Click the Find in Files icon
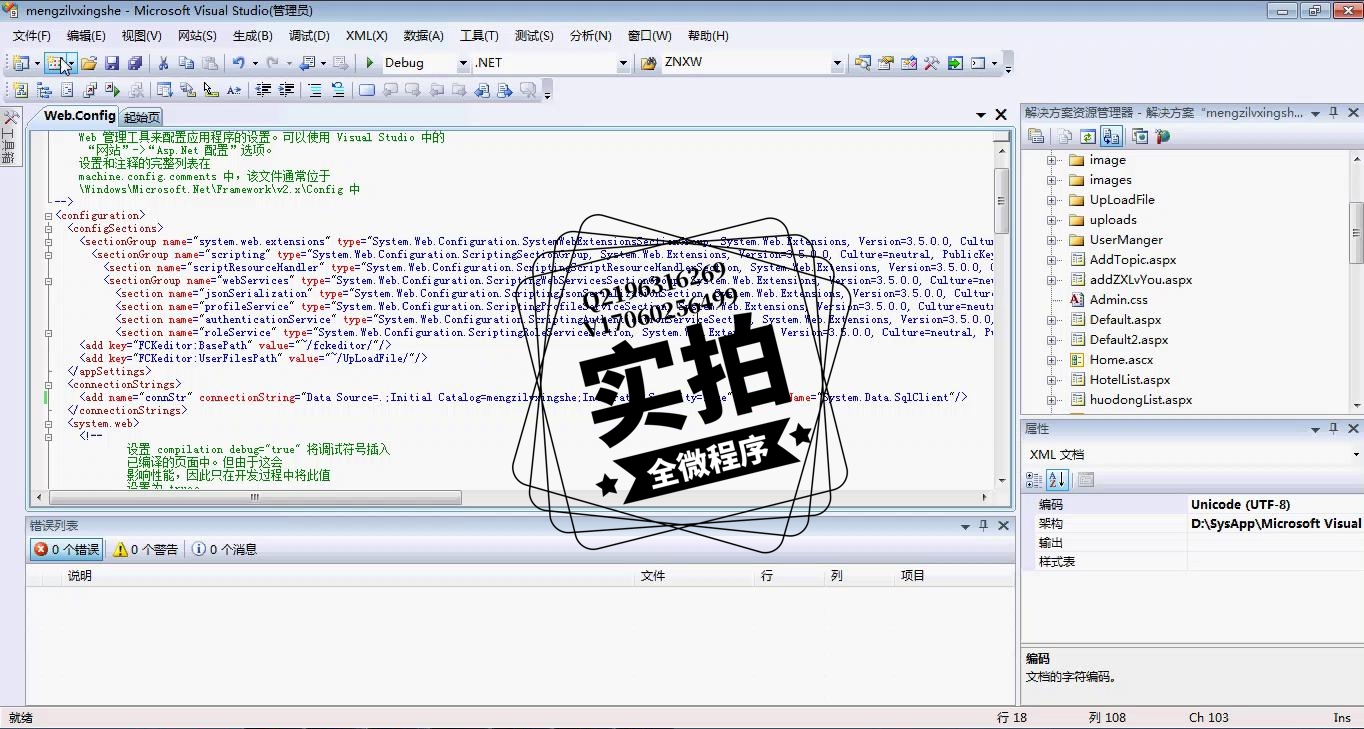The width and height of the screenshot is (1364, 729). pyautogui.click(x=649, y=63)
